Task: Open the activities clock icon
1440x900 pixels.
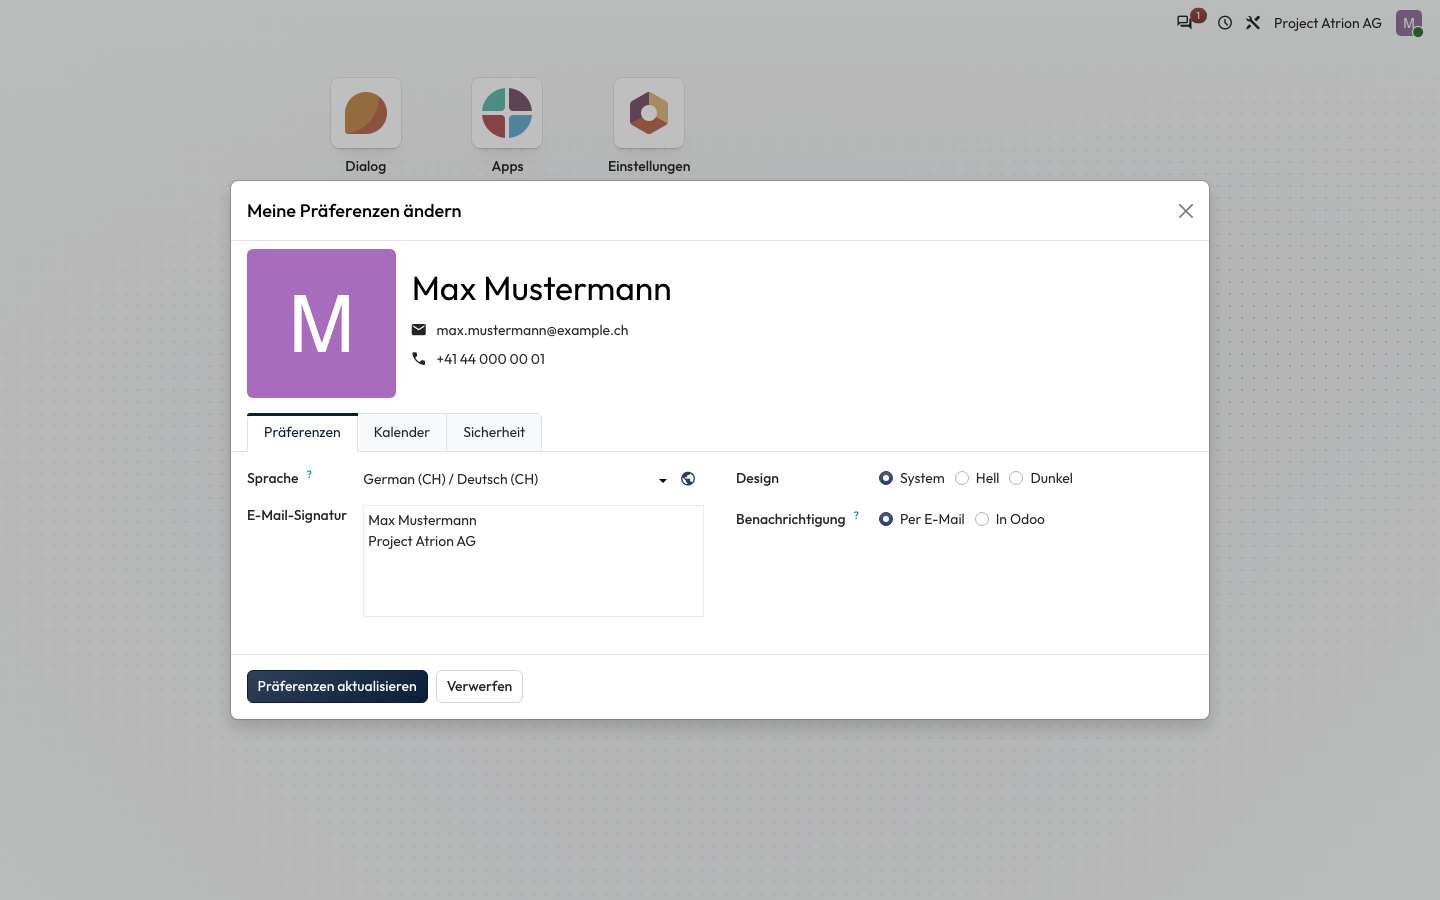Action: click(x=1225, y=22)
